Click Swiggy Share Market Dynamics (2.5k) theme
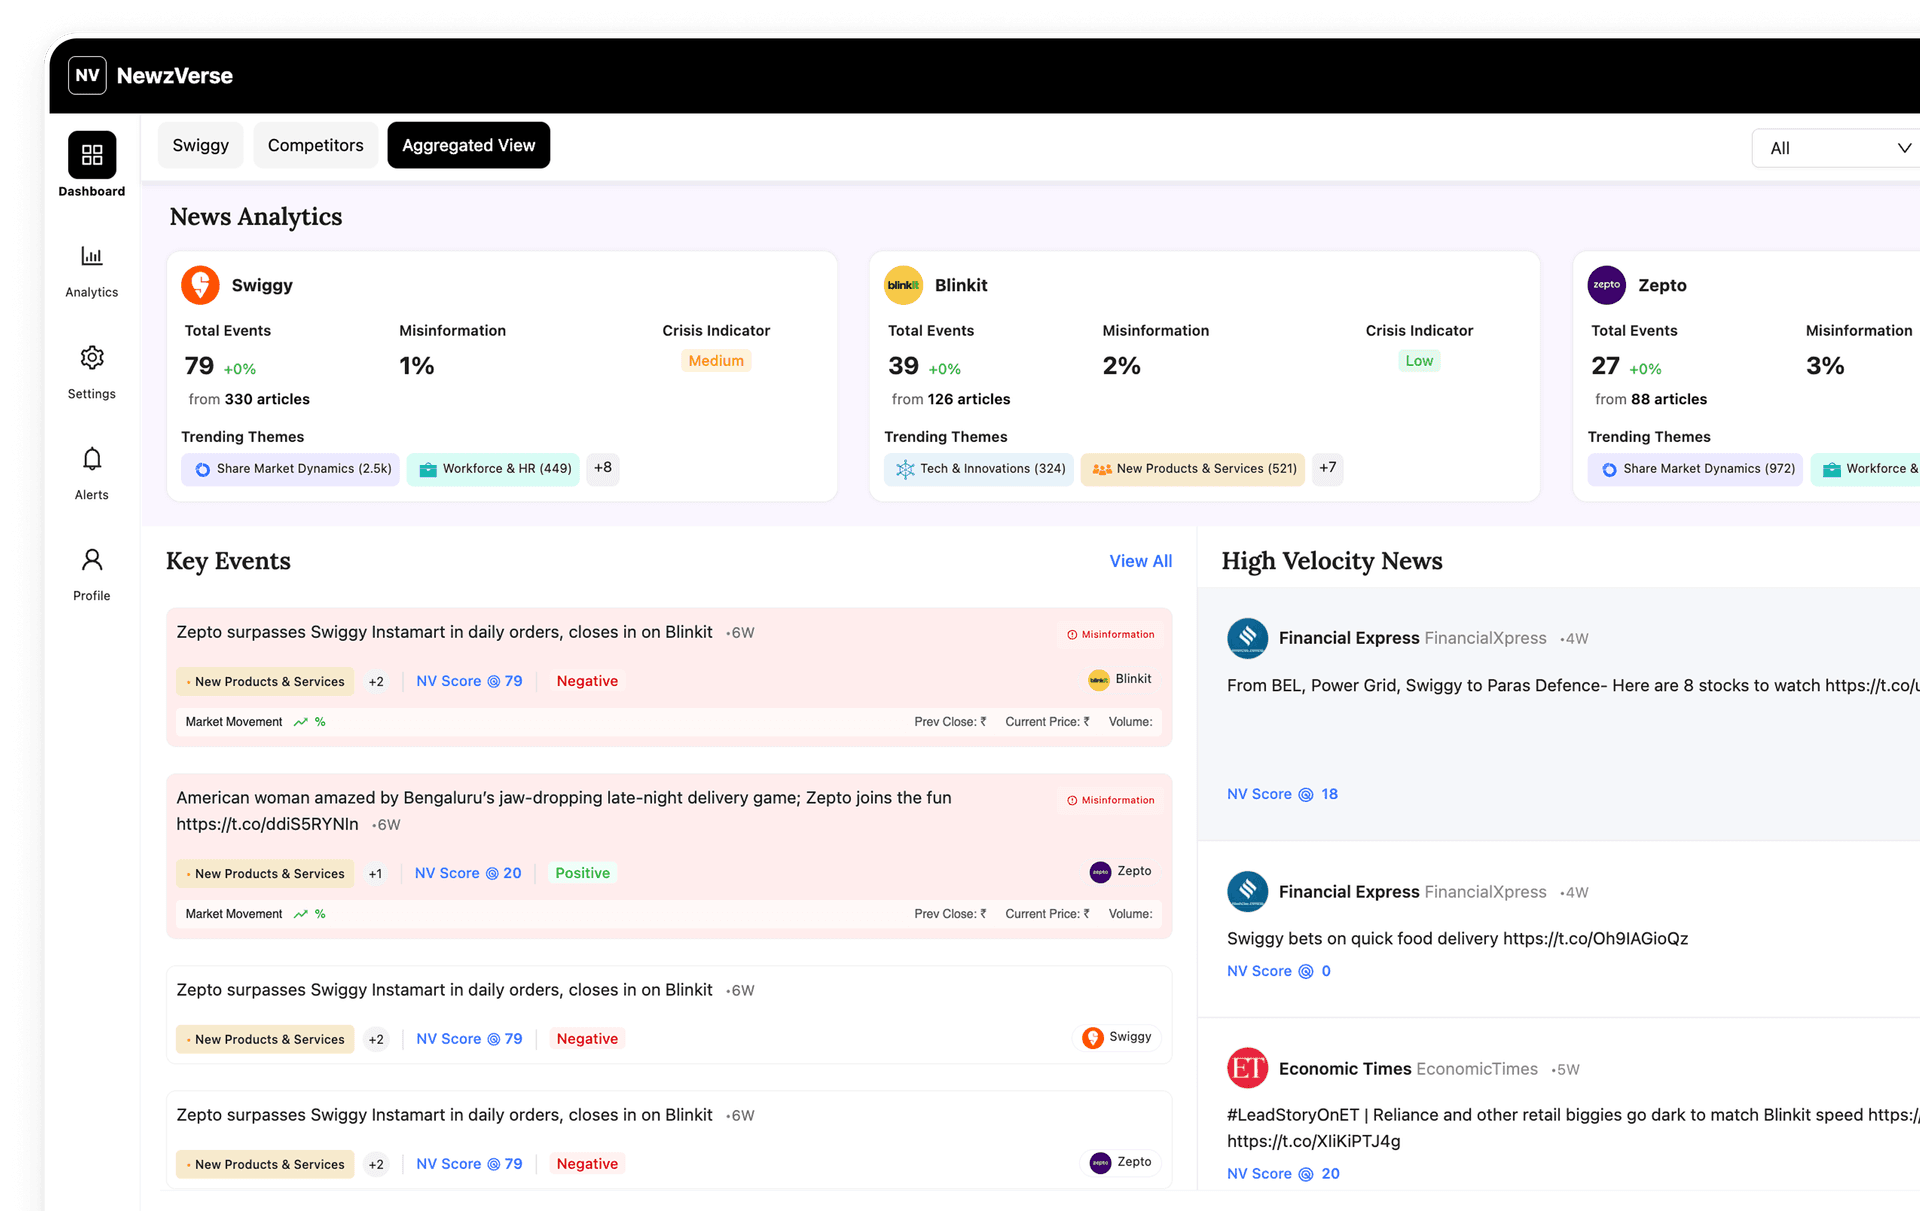This screenshot has width=1920, height=1211. pyautogui.click(x=290, y=469)
